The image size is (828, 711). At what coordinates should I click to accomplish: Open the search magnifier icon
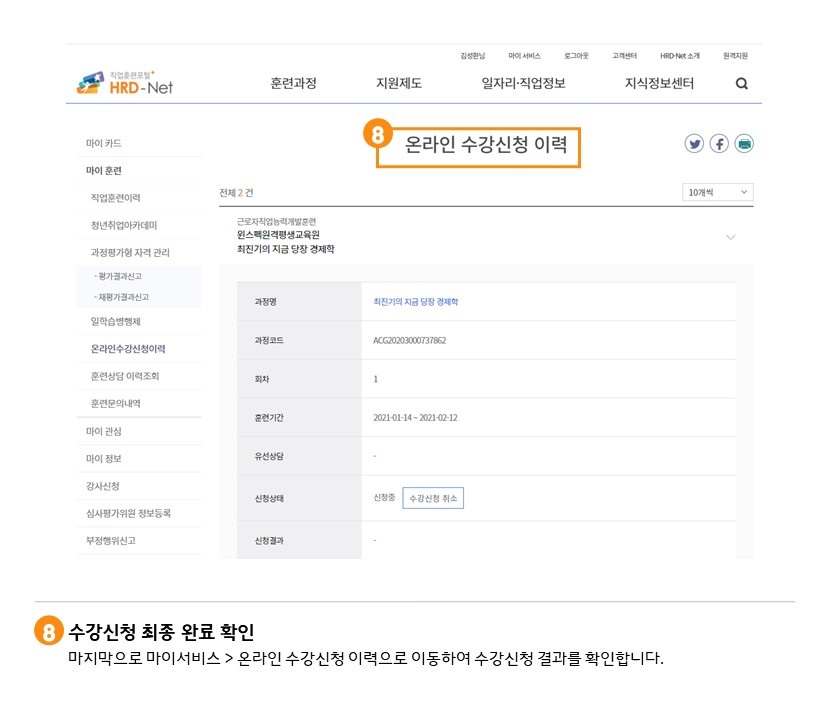click(741, 84)
